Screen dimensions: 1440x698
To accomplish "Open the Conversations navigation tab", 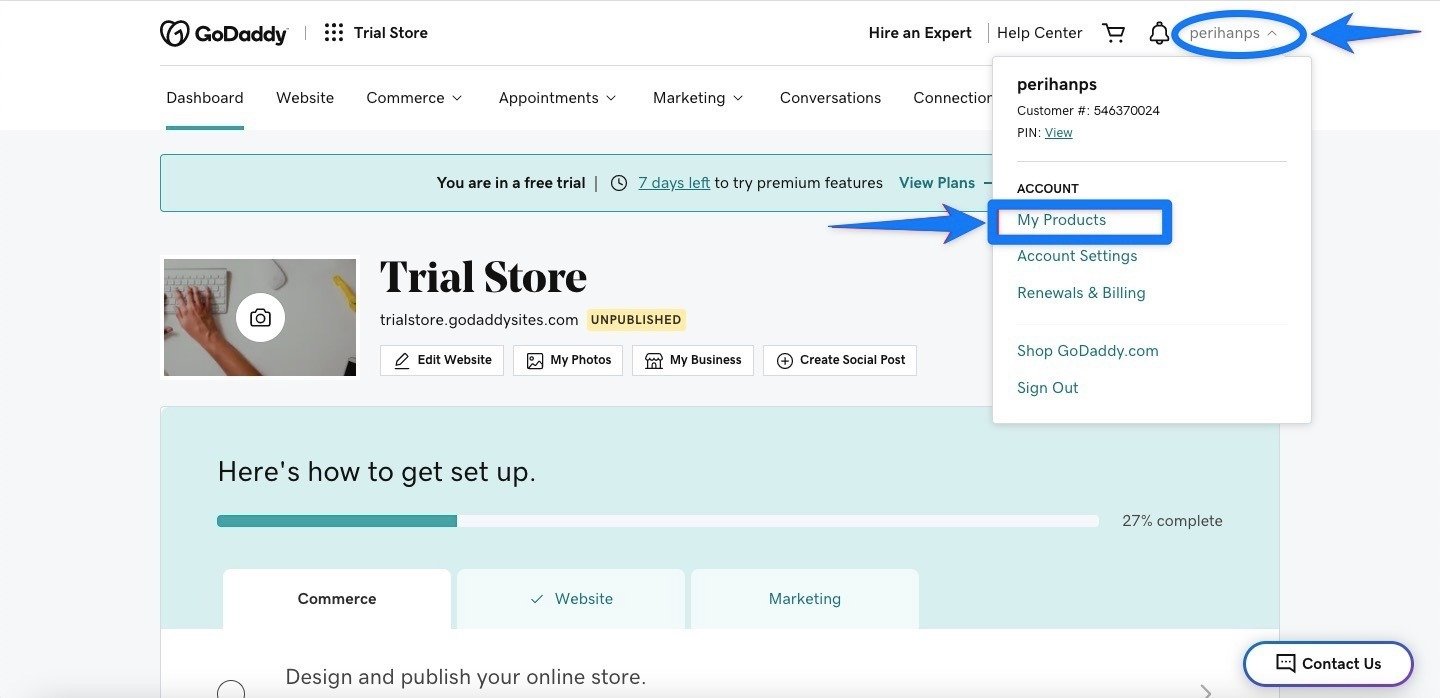I will coord(830,98).
